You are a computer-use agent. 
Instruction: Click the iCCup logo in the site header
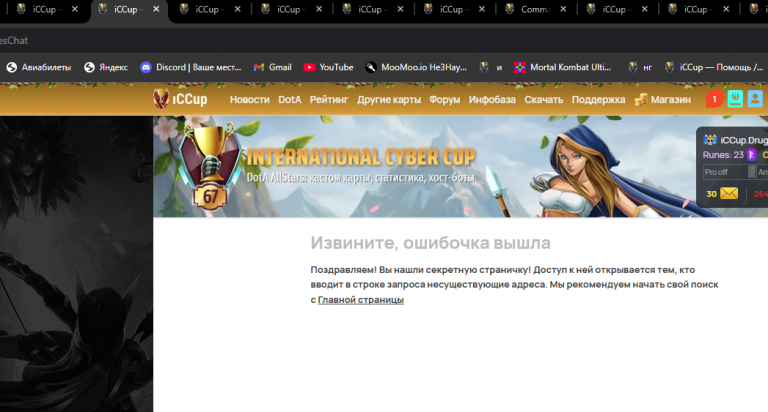tap(180, 99)
